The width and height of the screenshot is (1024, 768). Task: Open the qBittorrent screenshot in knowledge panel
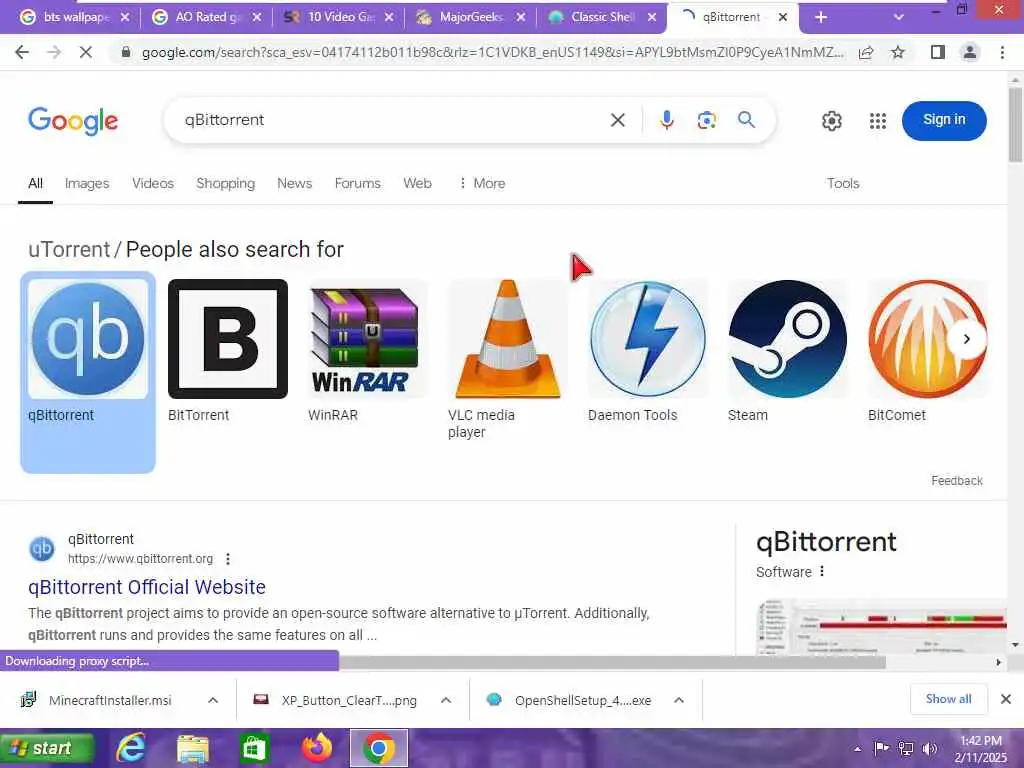(882, 627)
